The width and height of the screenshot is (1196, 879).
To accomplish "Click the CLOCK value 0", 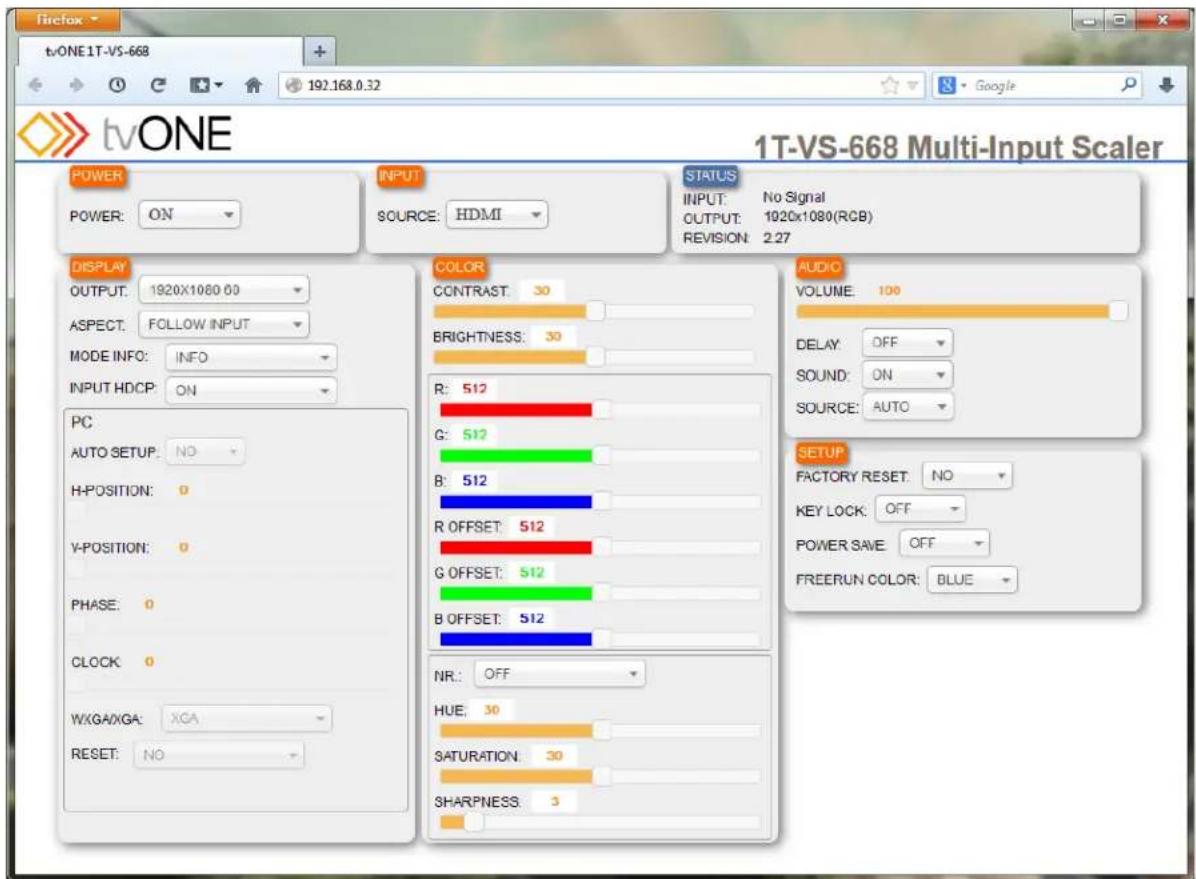I will [x=150, y=662].
